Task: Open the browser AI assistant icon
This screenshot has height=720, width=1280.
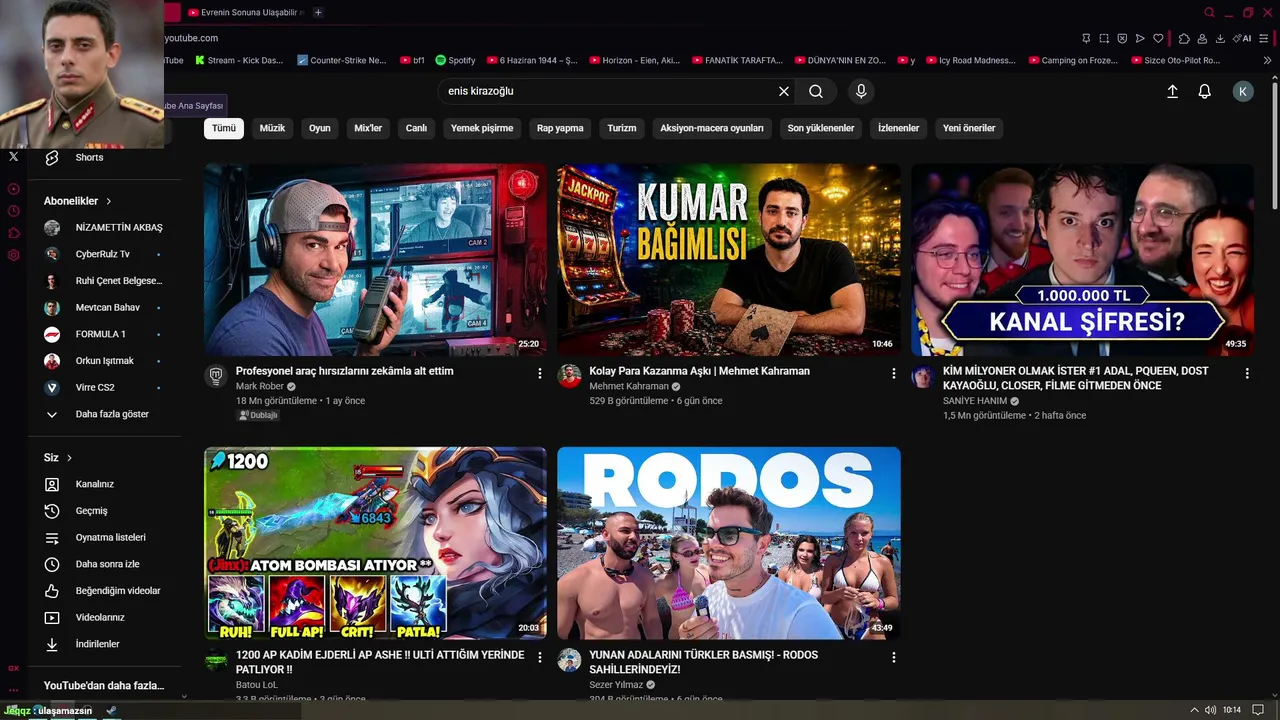Action: [1241, 38]
